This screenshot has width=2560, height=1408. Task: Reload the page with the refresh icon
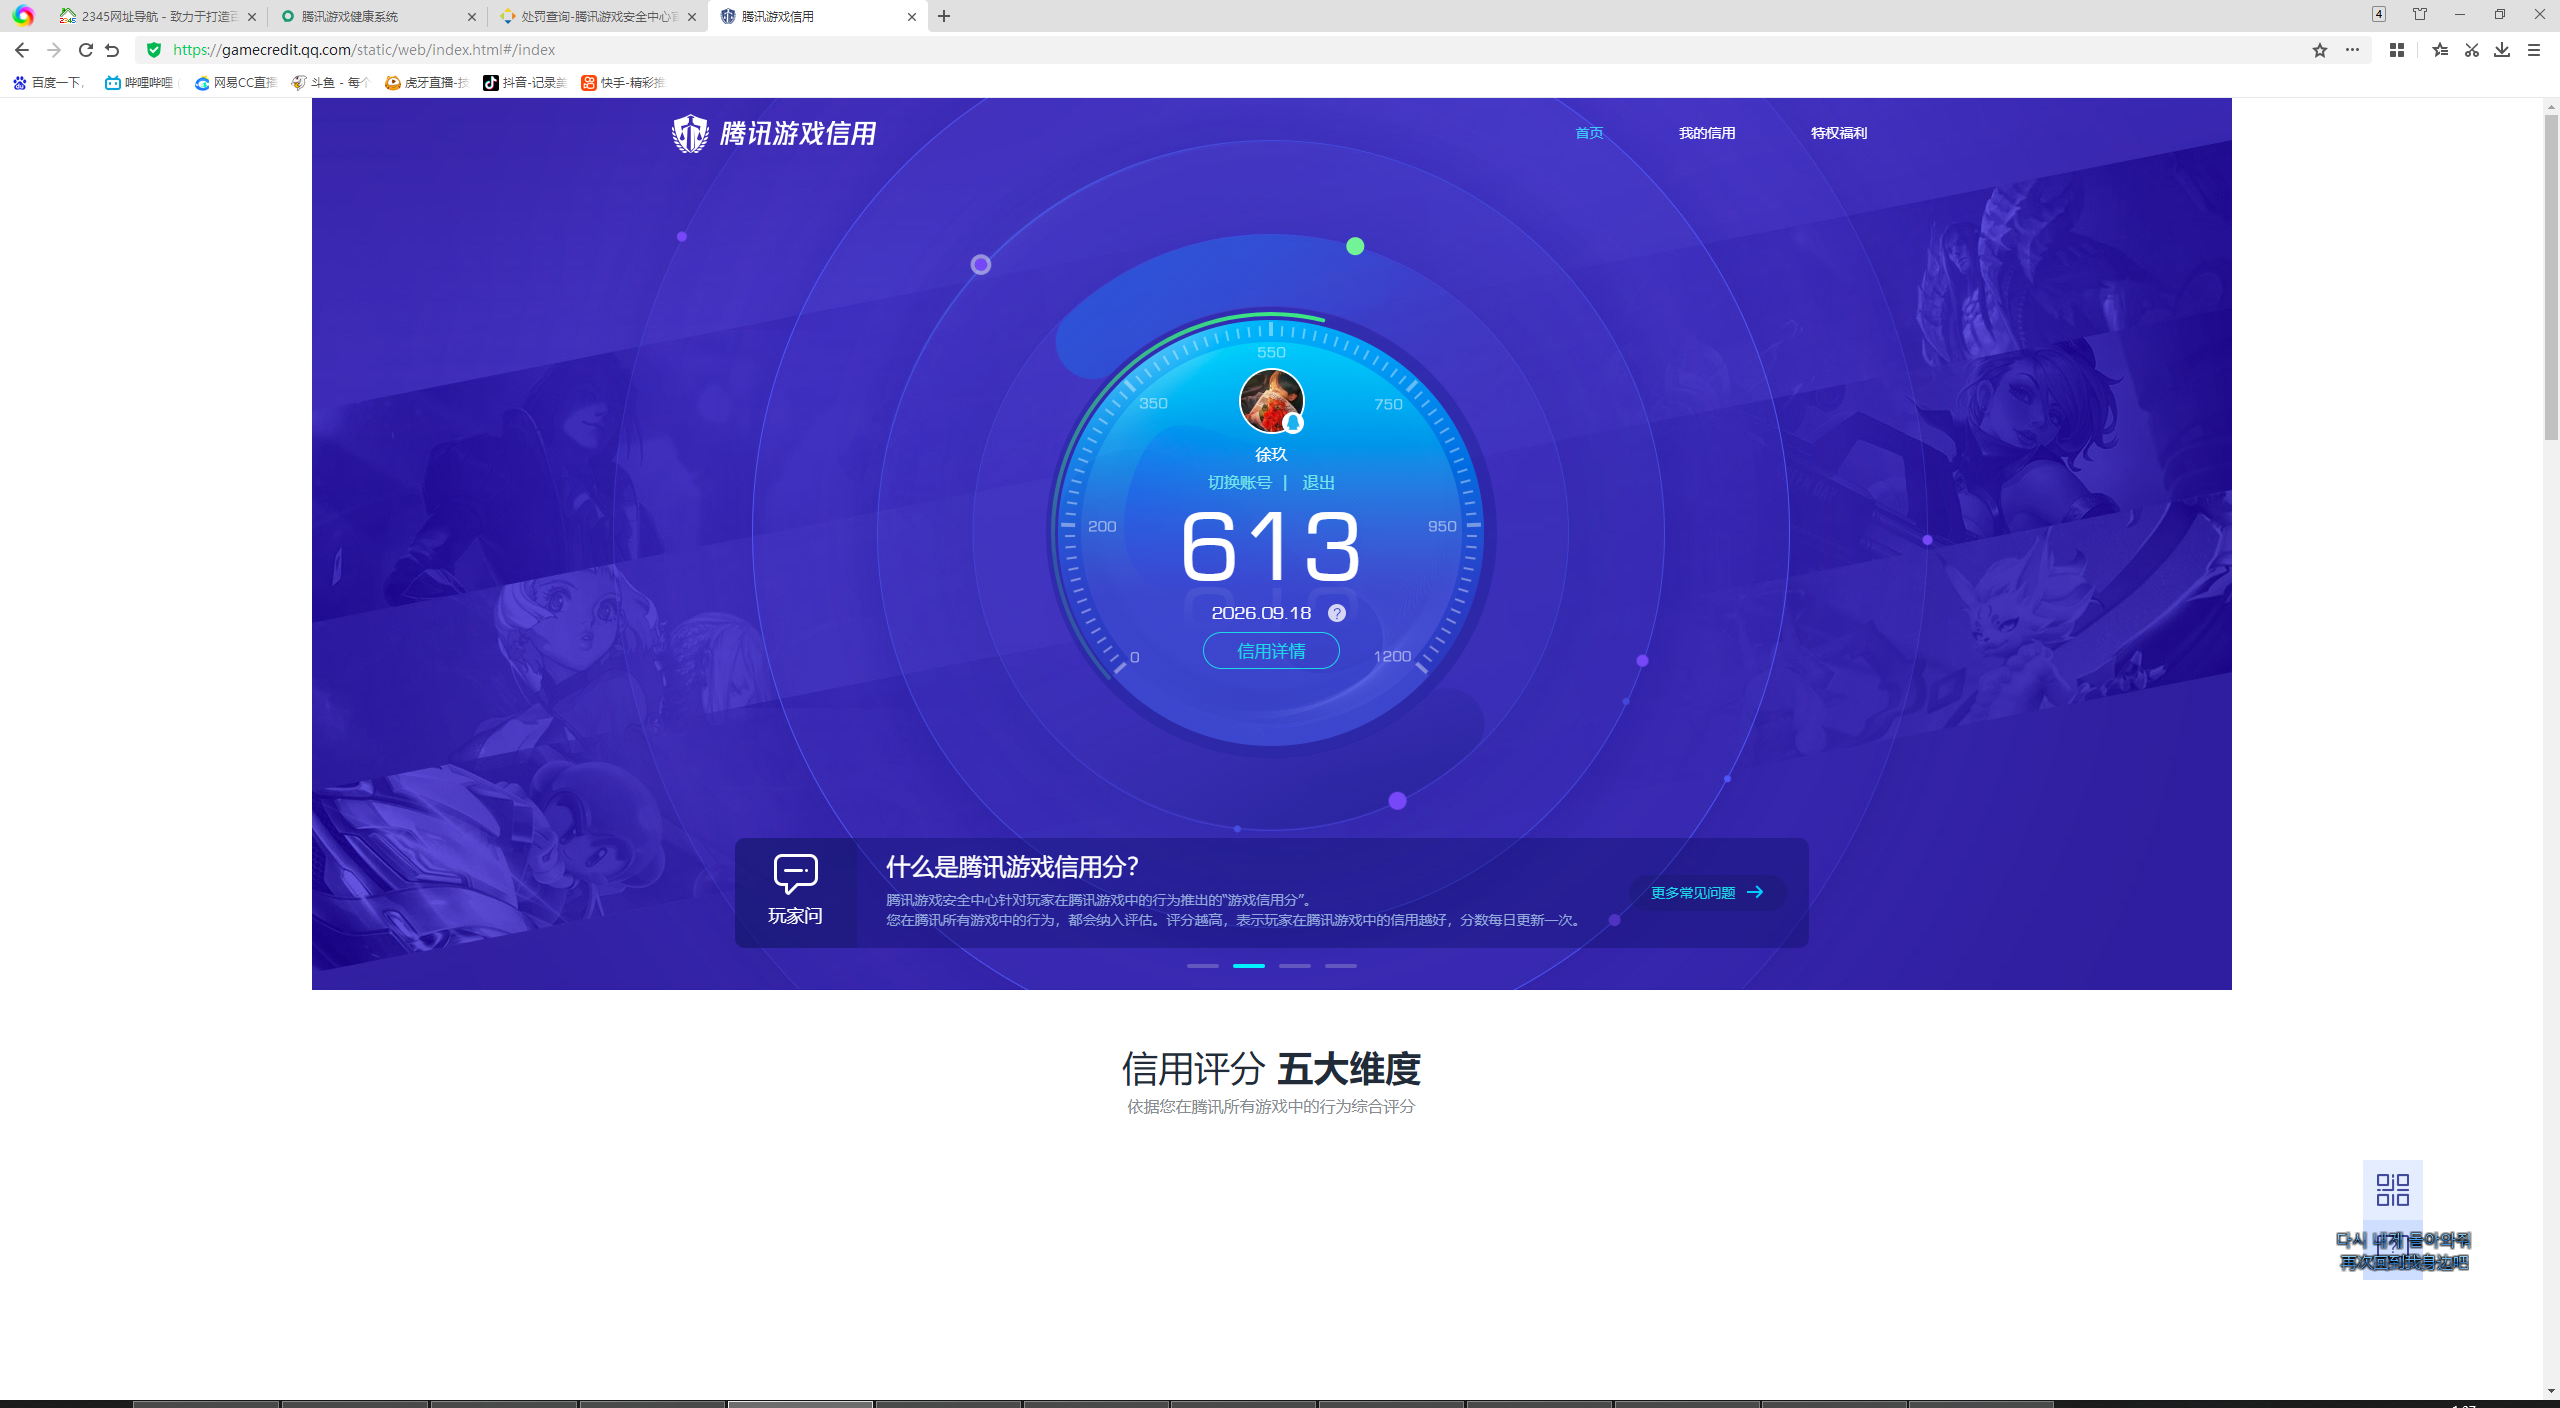coord(85,50)
